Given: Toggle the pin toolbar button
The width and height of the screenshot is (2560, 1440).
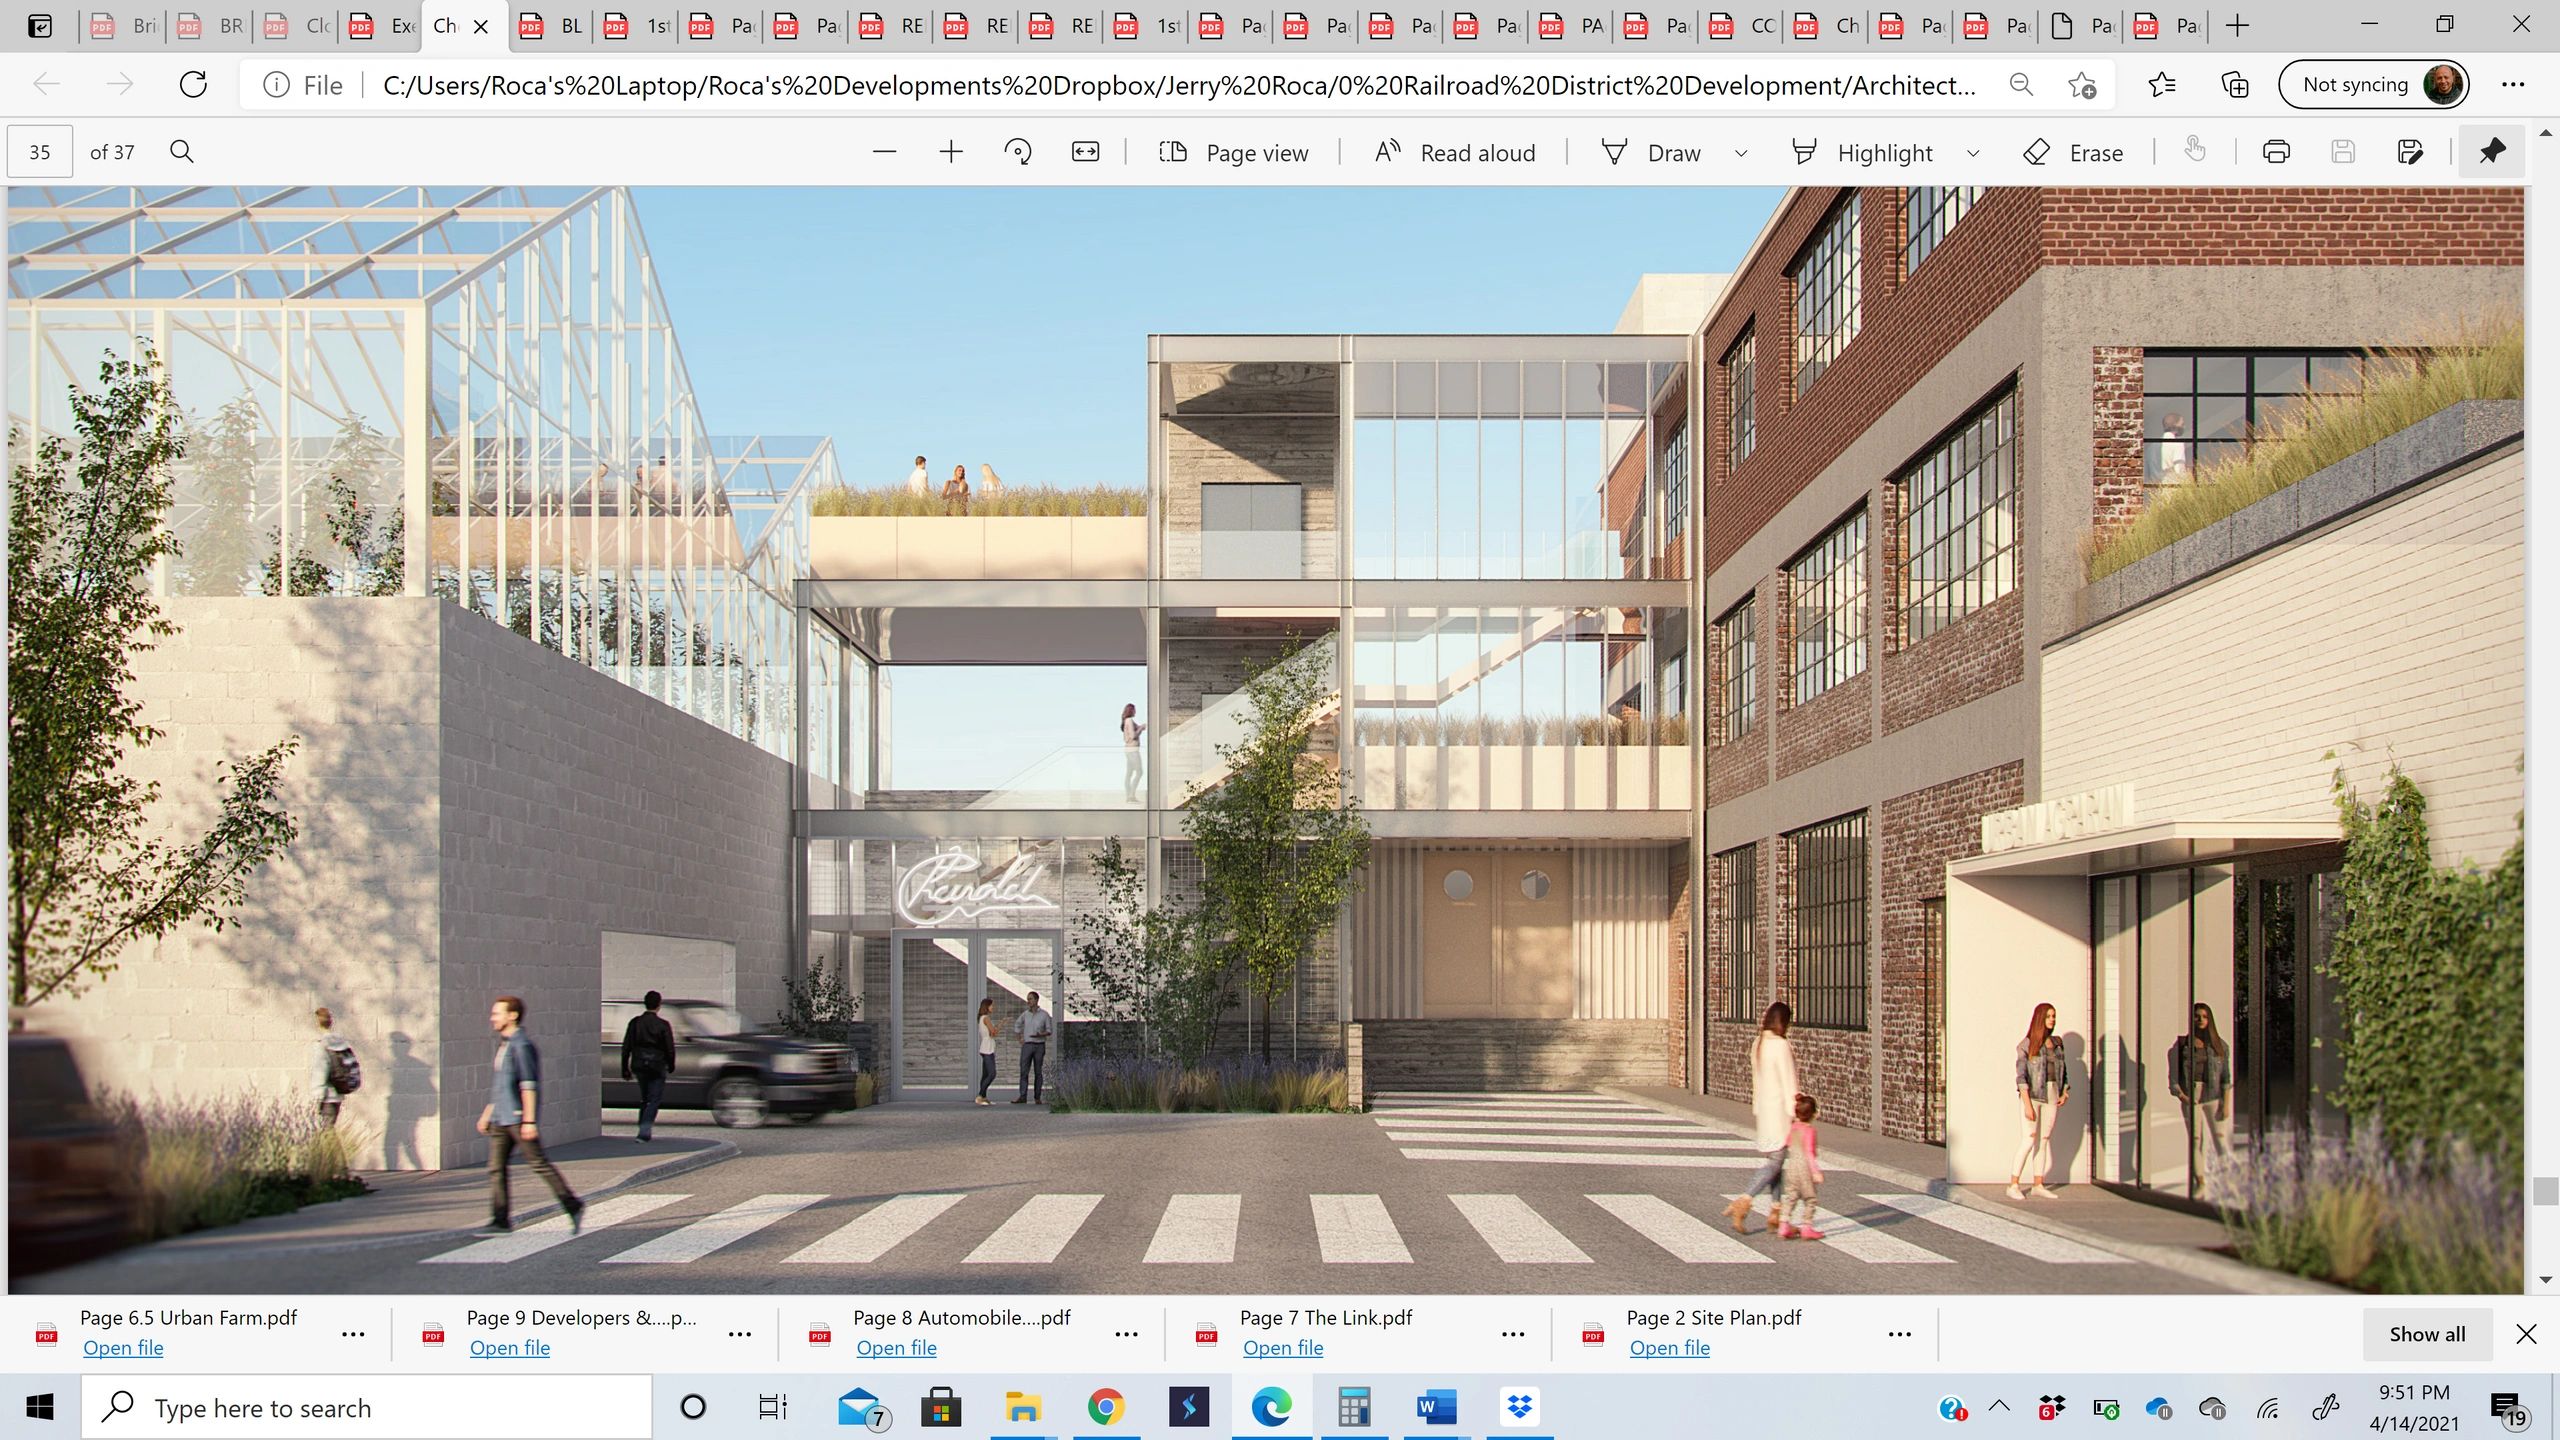Looking at the screenshot, I should tap(2491, 152).
